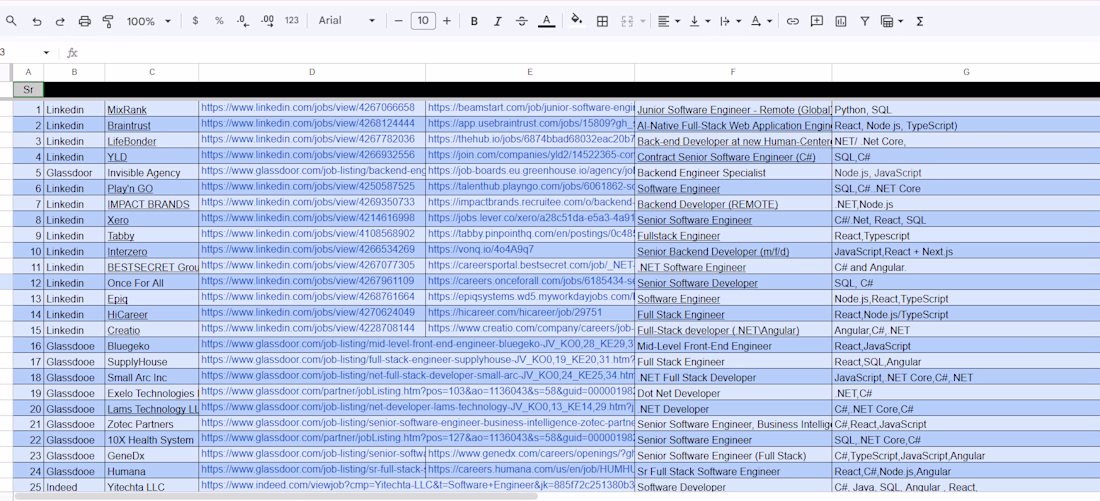Open more number formats (123)
The width and height of the screenshot is (1100, 501).
[x=292, y=21]
